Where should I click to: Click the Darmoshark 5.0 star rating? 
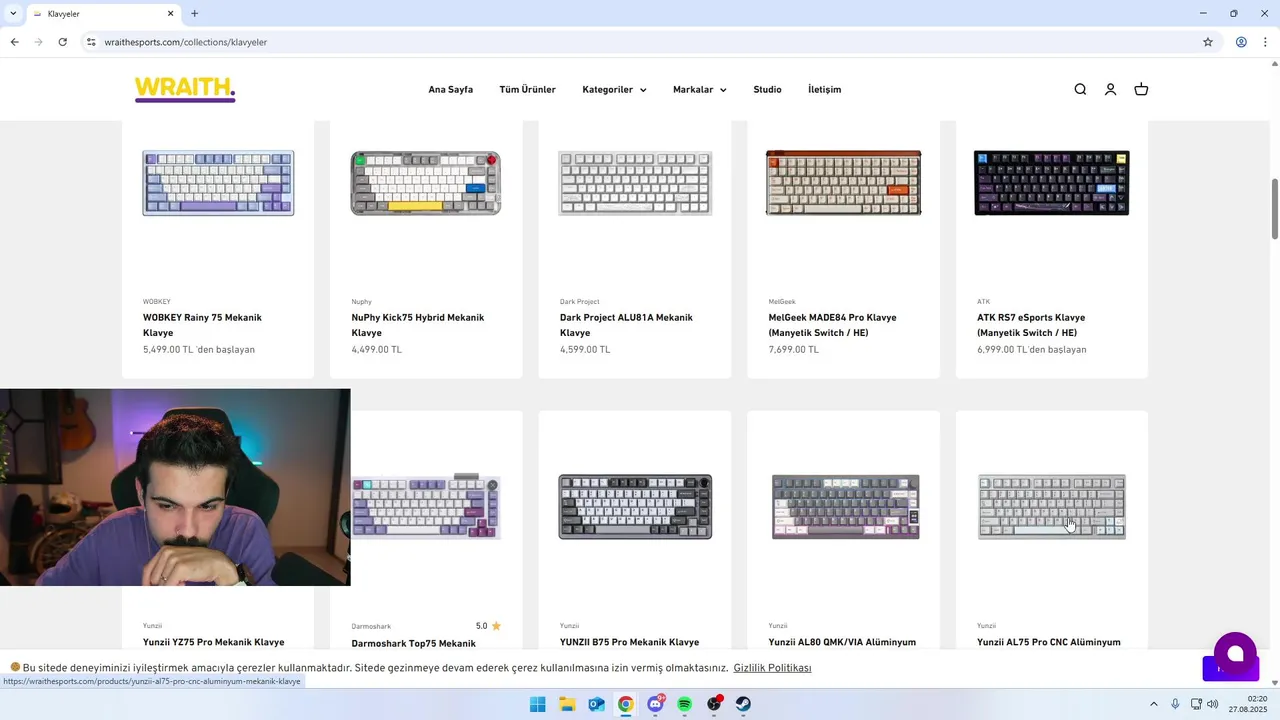pyautogui.click(x=488, y=626)
